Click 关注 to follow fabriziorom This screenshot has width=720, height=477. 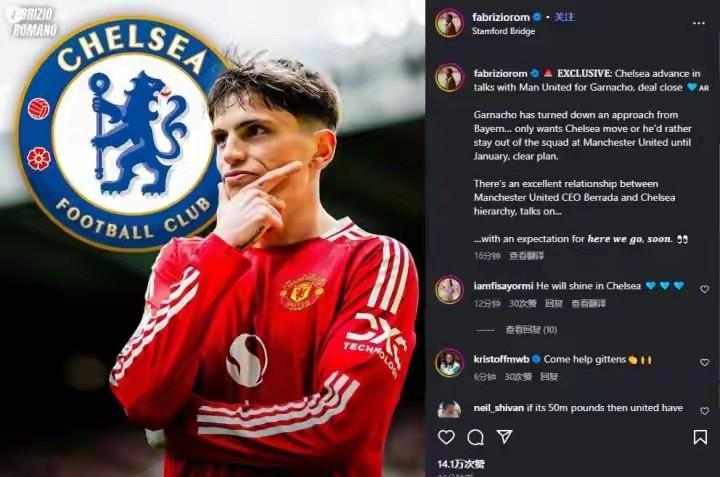coord(565,17)
